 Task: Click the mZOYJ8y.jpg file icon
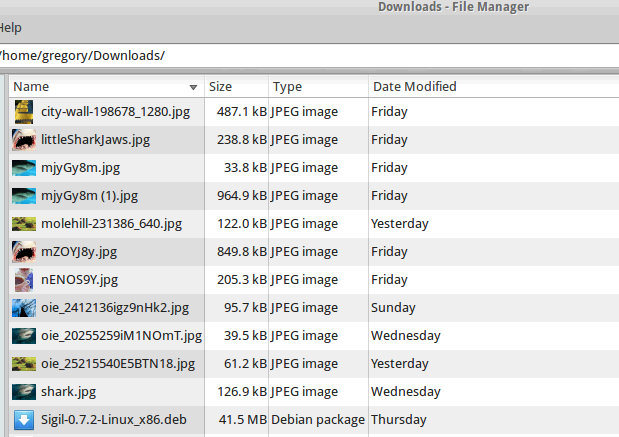pyautogui.click(x=23, y=251)
